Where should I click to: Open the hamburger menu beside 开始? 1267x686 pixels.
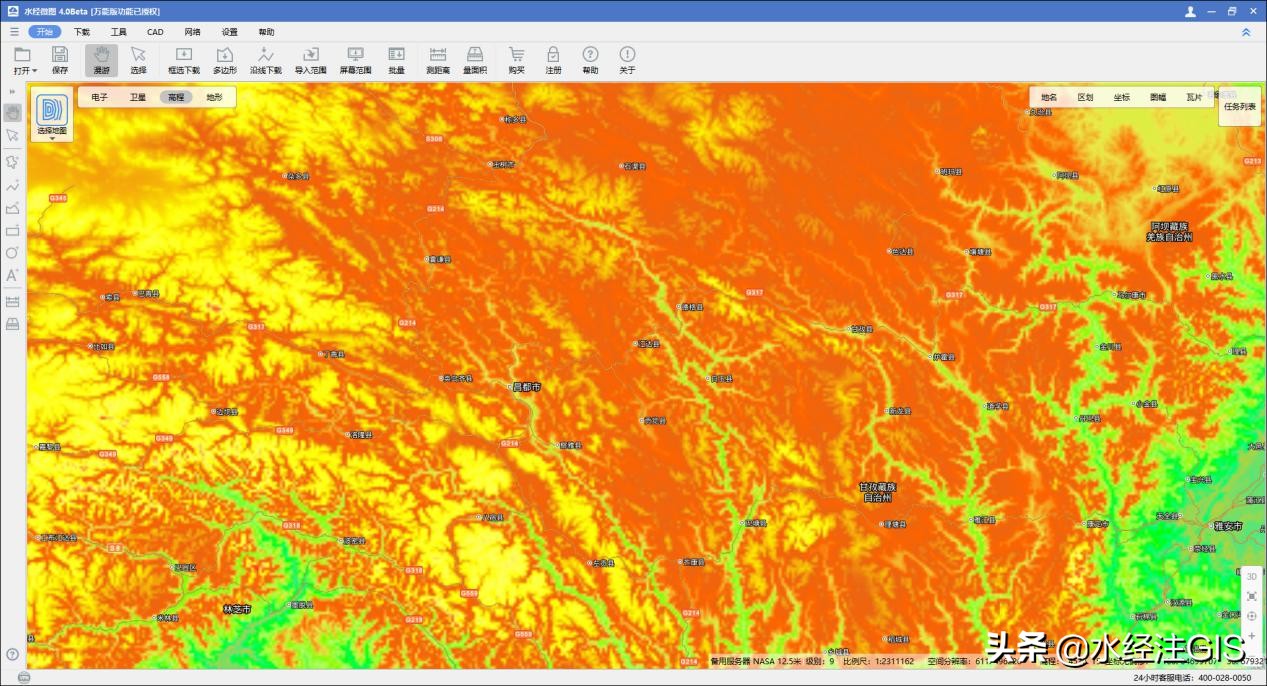click(x=14, y=32)
